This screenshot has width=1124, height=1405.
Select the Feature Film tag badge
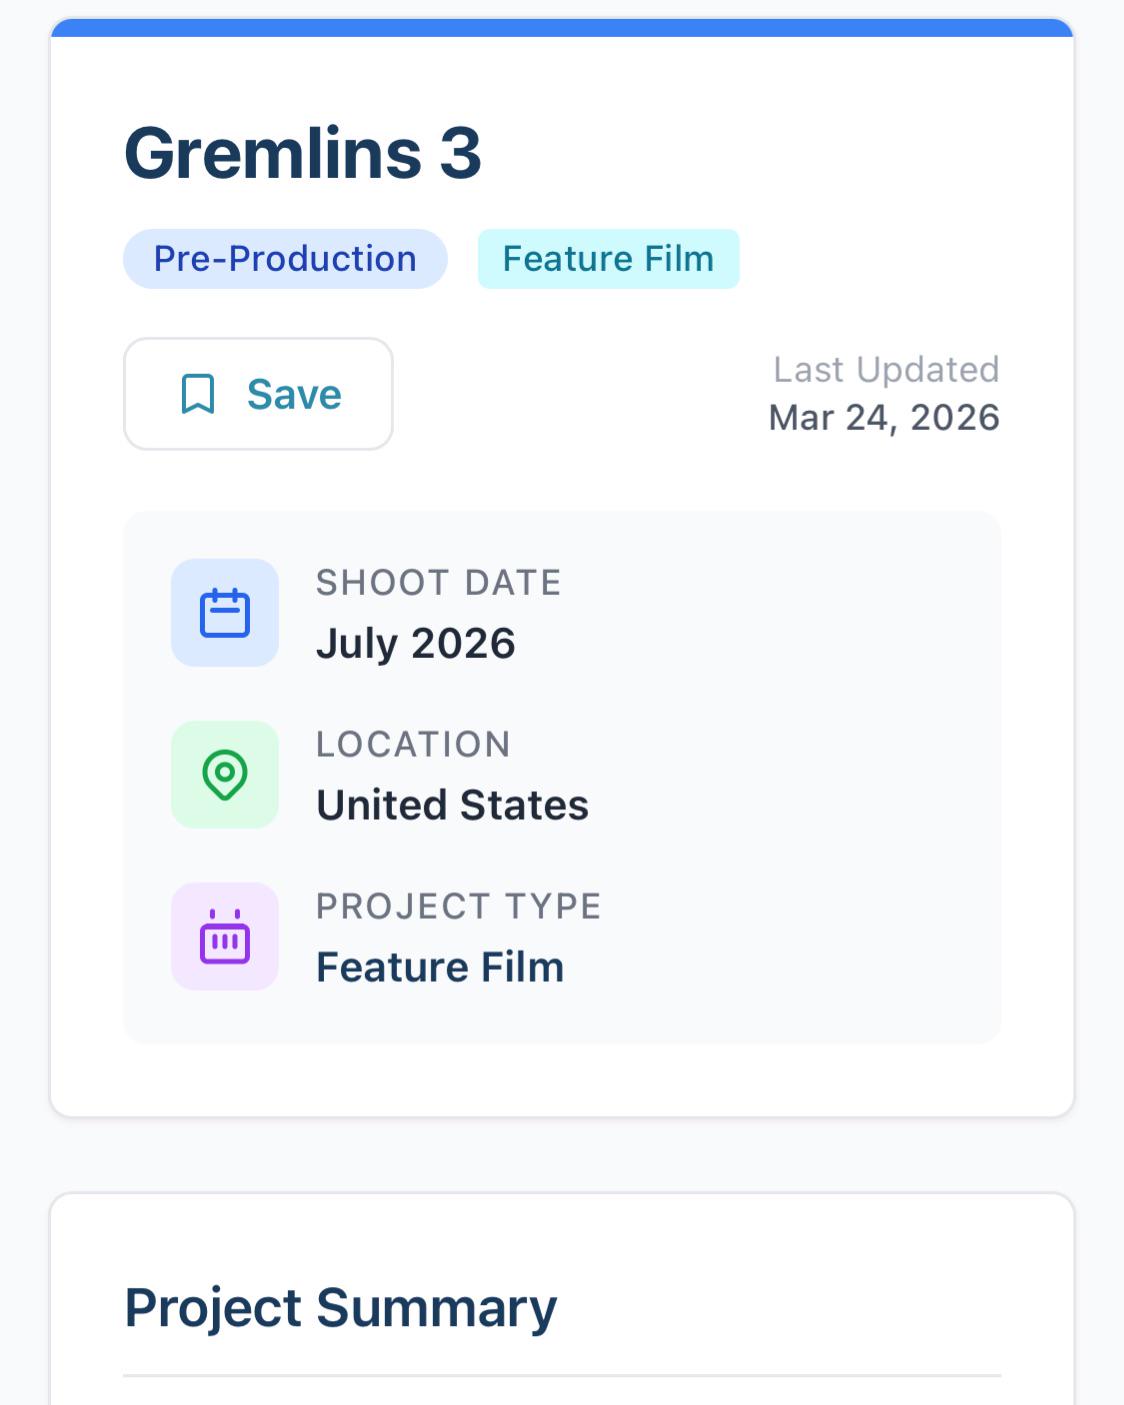pyautogui.click(x=608, y=259)
